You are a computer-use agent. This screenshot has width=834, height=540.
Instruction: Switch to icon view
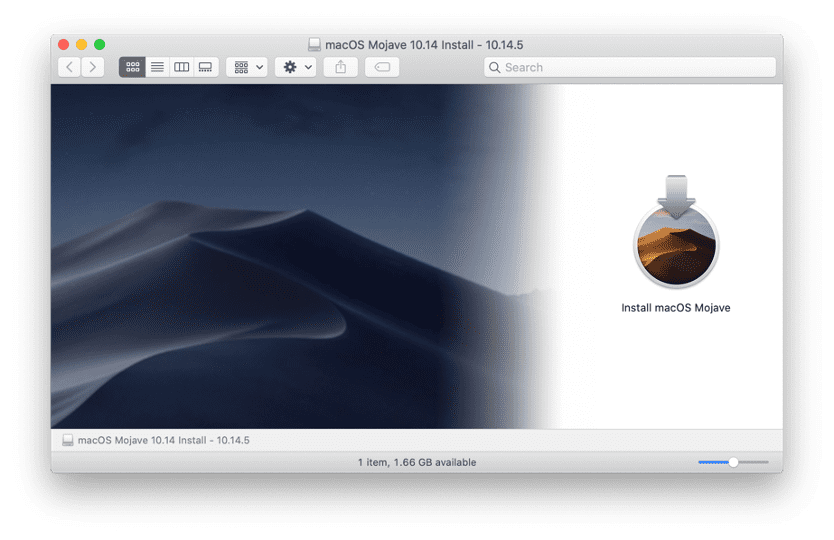tap(132, 68)
